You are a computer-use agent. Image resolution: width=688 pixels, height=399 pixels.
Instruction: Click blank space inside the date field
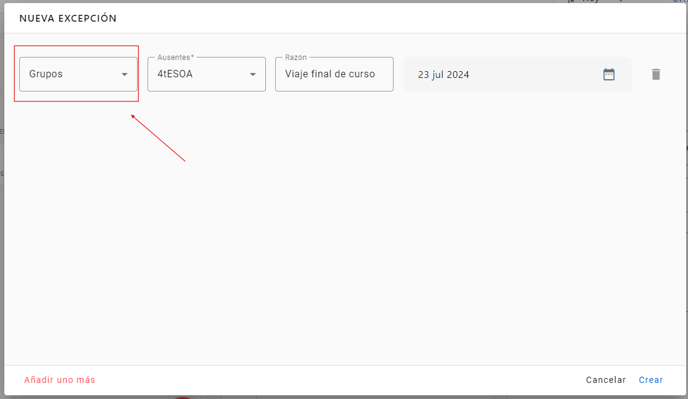535,74
